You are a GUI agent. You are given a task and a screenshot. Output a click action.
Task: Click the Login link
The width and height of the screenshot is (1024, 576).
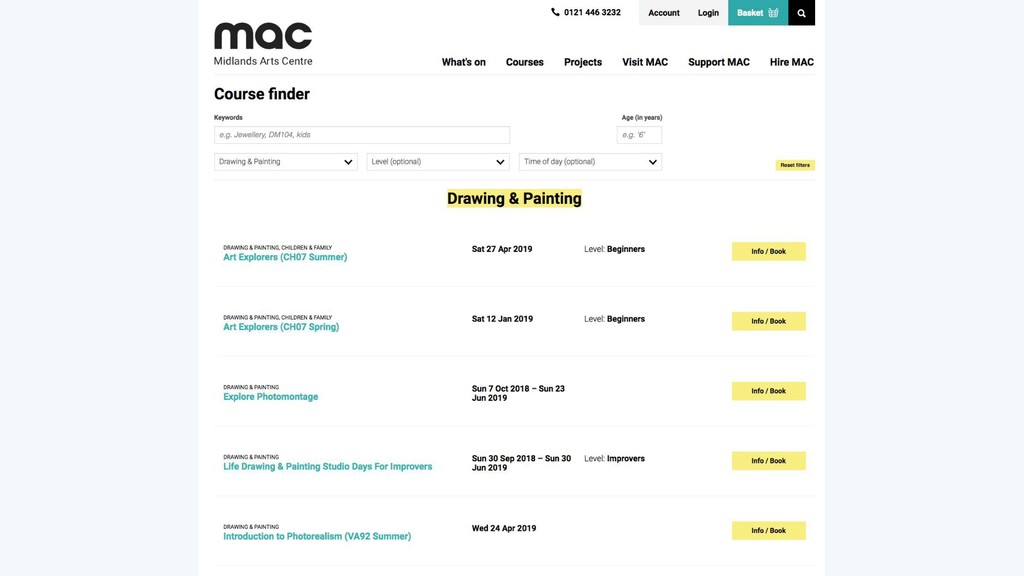[708, 13]
